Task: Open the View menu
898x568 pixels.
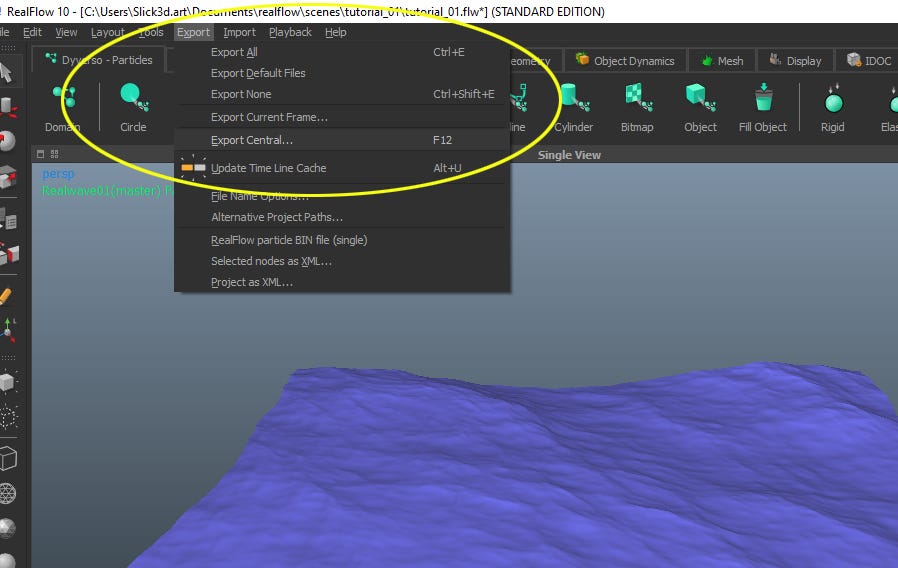Action: pos(66,32)
